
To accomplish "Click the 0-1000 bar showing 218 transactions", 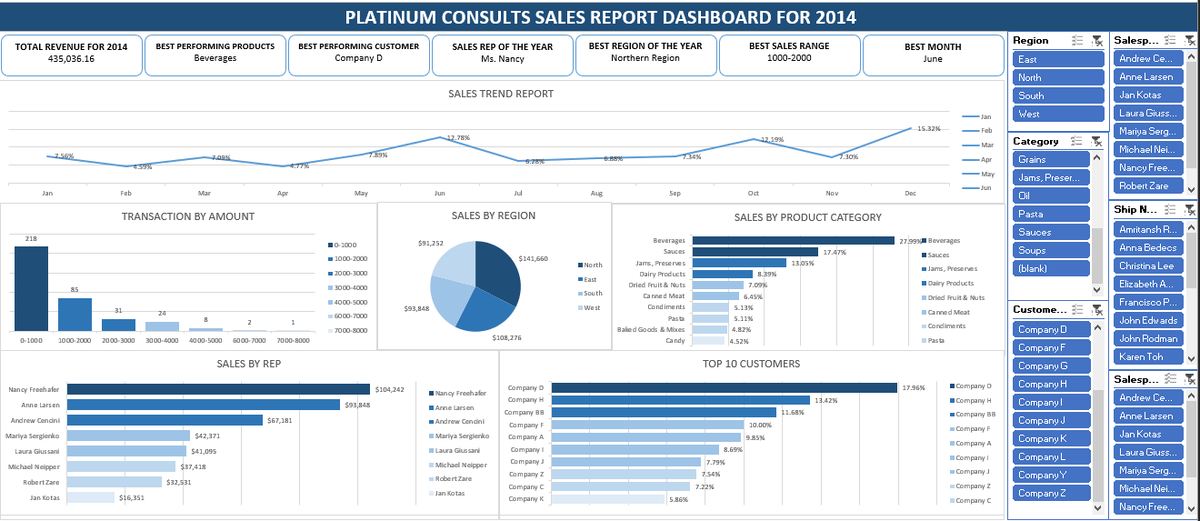I will click(x=31, y=288).
